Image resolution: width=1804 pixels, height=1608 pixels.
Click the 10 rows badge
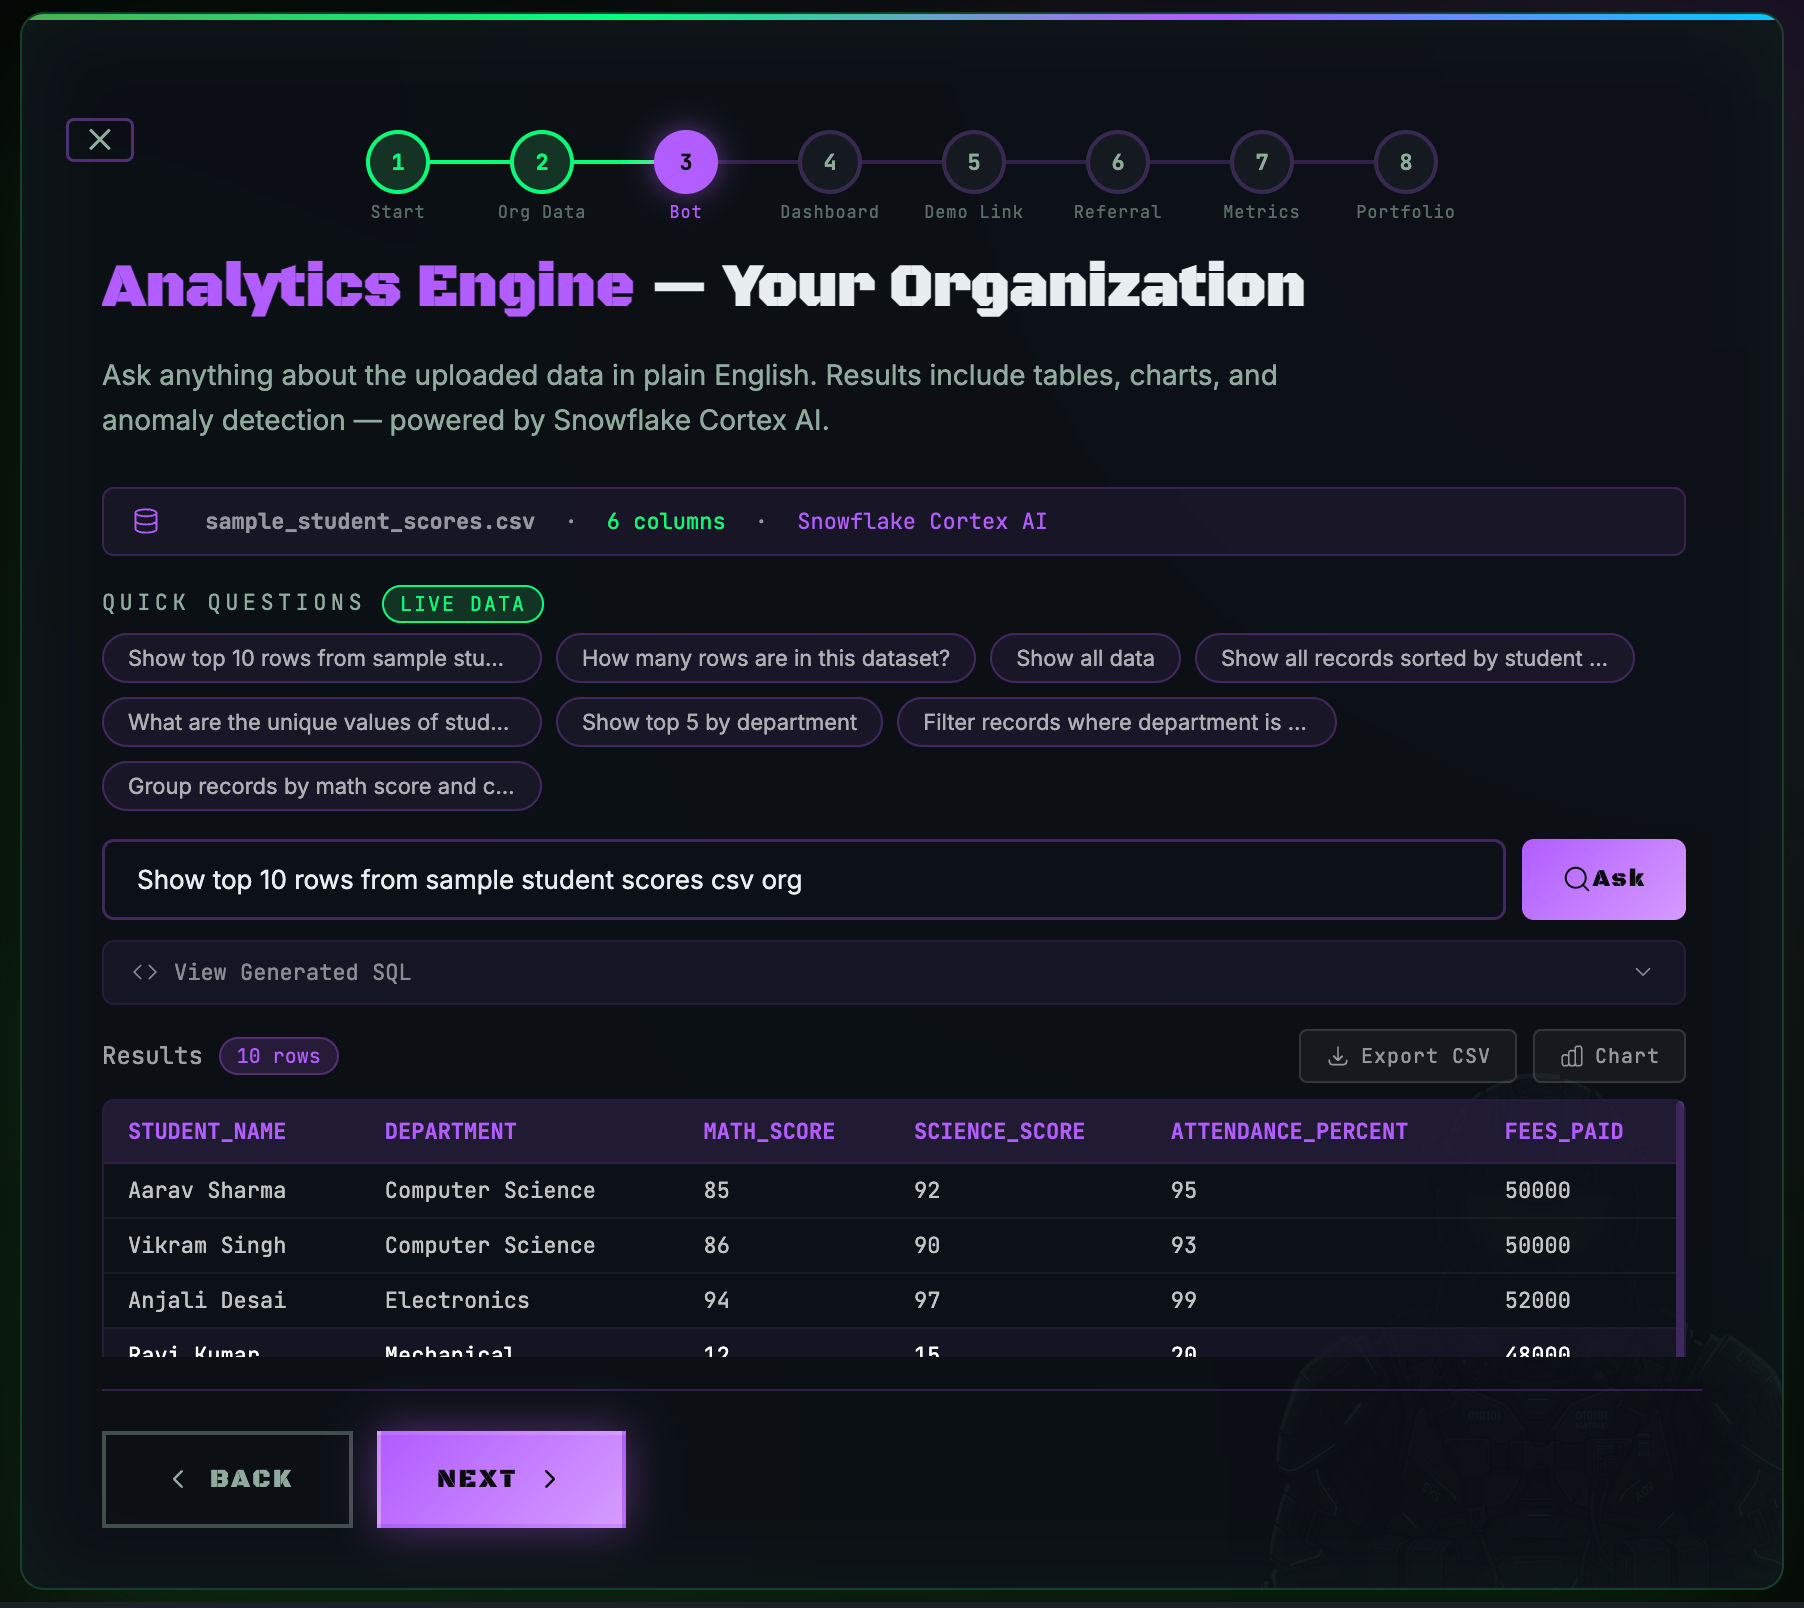[279, 1056]
